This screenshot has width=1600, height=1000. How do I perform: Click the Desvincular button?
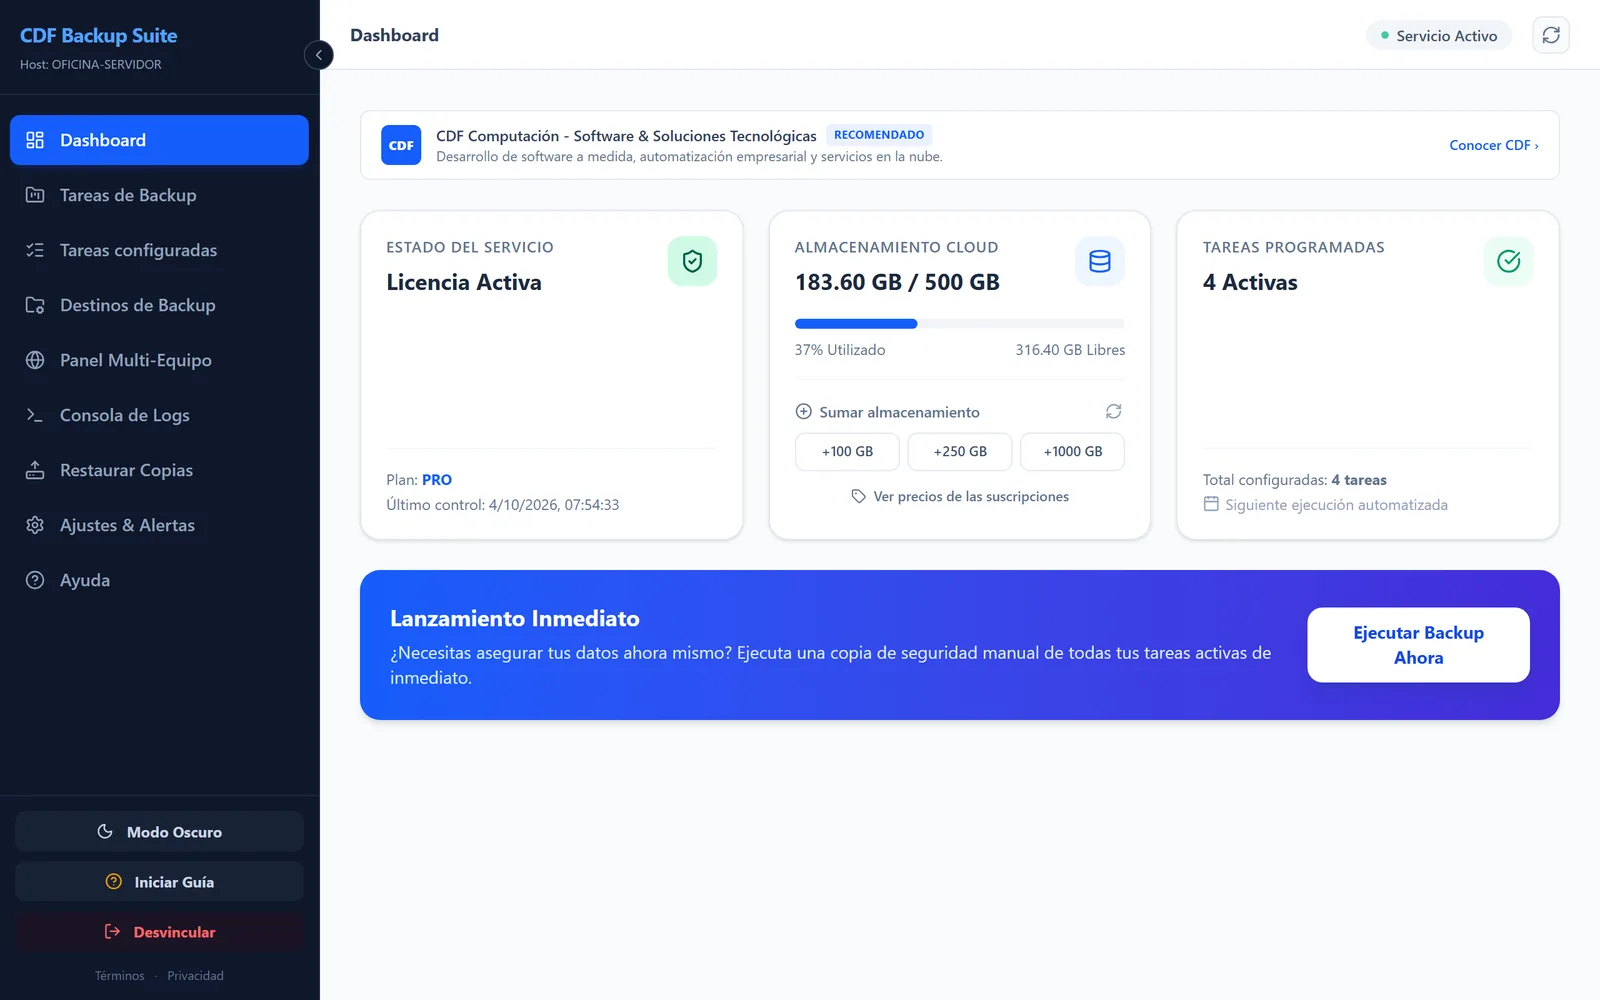click(x=159, y=932)
